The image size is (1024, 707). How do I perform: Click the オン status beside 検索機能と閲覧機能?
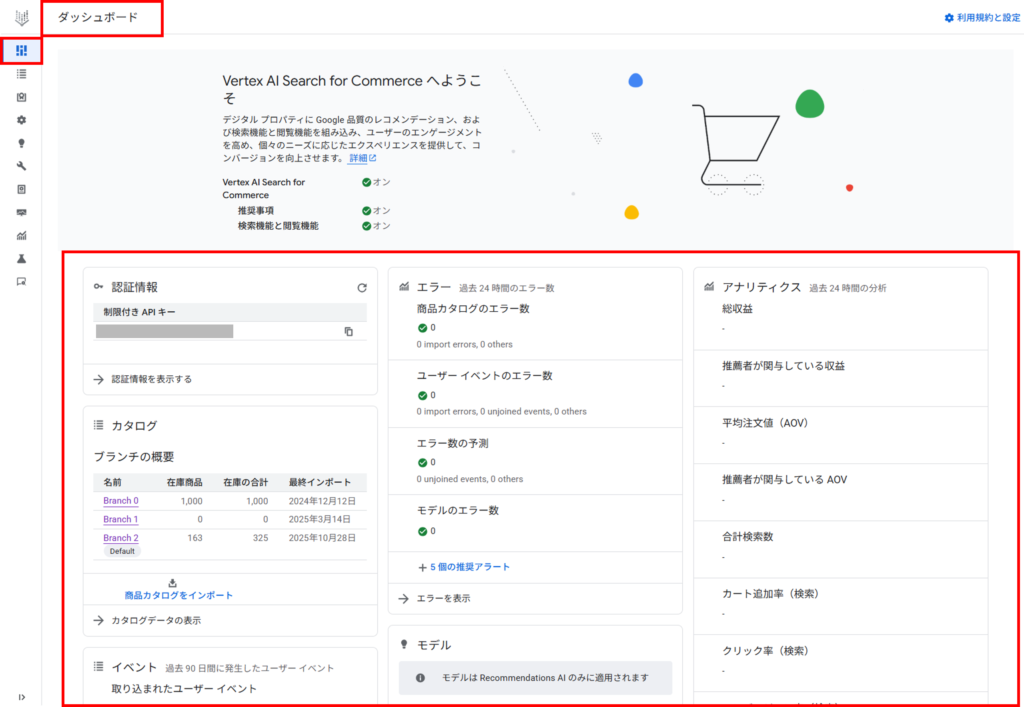(x=376, y=226)
